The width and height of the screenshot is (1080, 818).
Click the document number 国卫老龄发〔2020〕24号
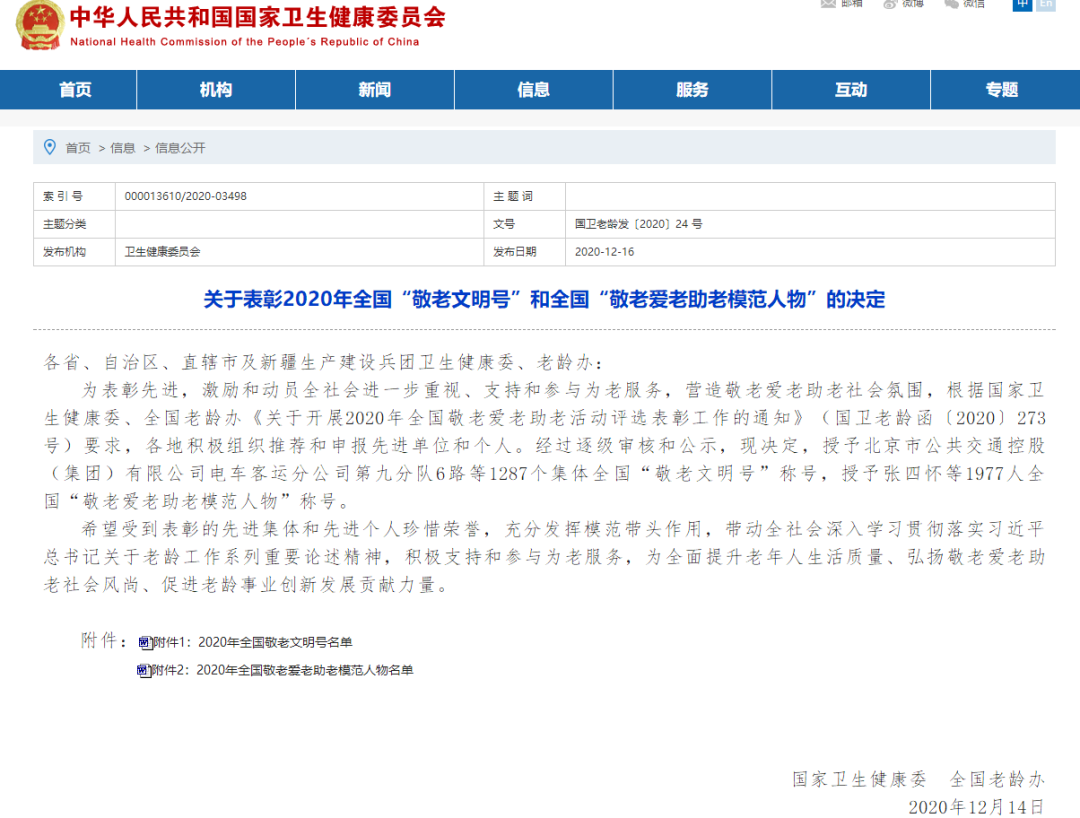click(x=638, y=224)
